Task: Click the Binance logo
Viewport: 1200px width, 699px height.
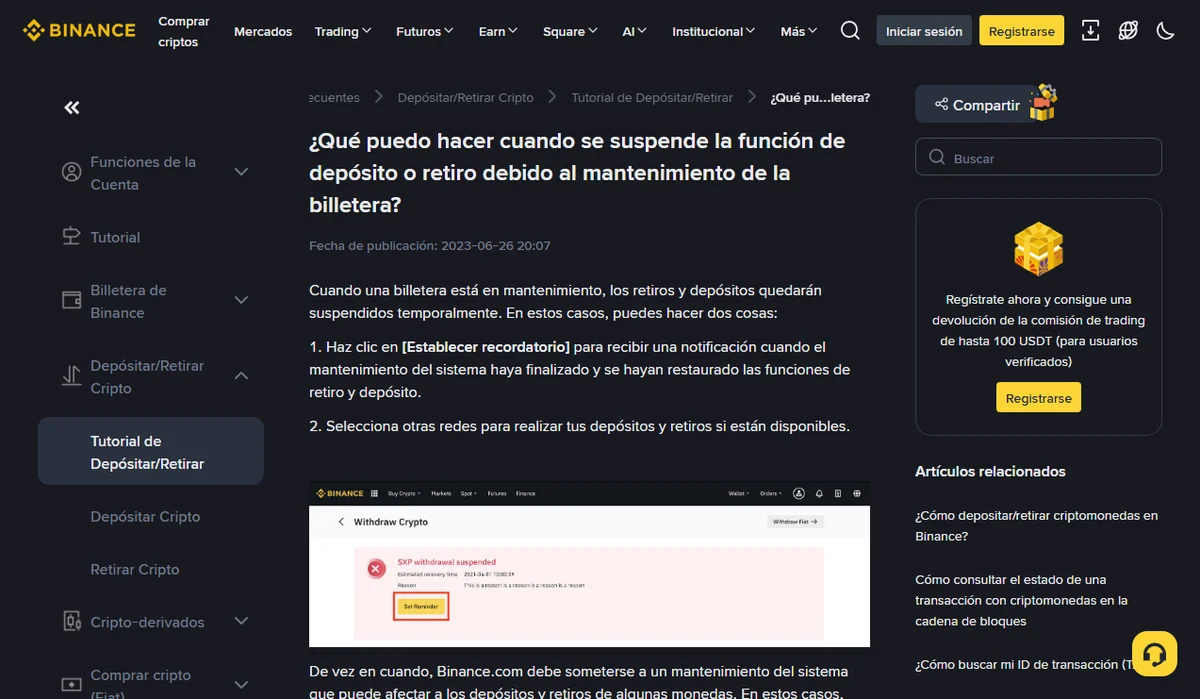Action: (x=79, y=30)
